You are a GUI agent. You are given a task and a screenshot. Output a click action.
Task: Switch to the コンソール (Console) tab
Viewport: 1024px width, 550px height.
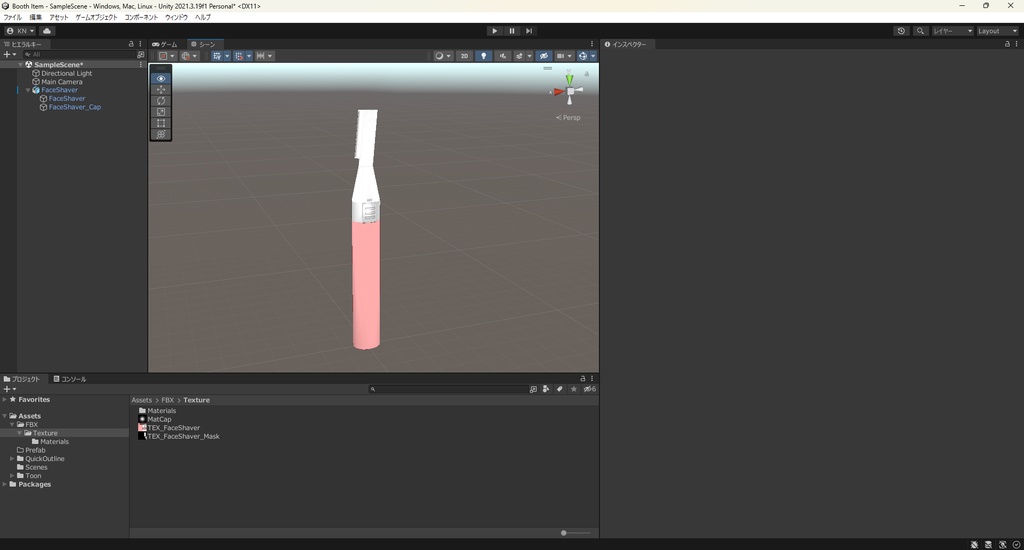(70, 379)
